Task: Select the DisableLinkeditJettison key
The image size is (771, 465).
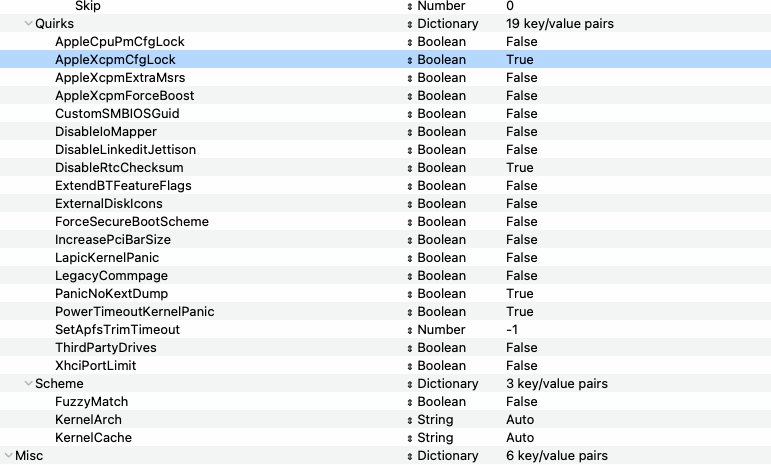Action: (125, 149)
